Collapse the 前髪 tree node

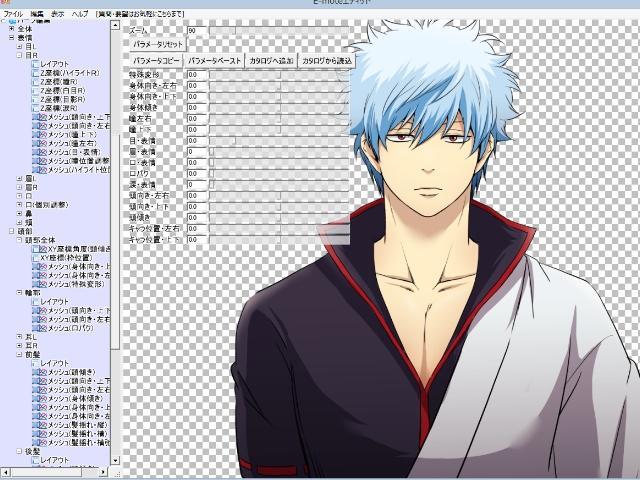click(19, 355)
